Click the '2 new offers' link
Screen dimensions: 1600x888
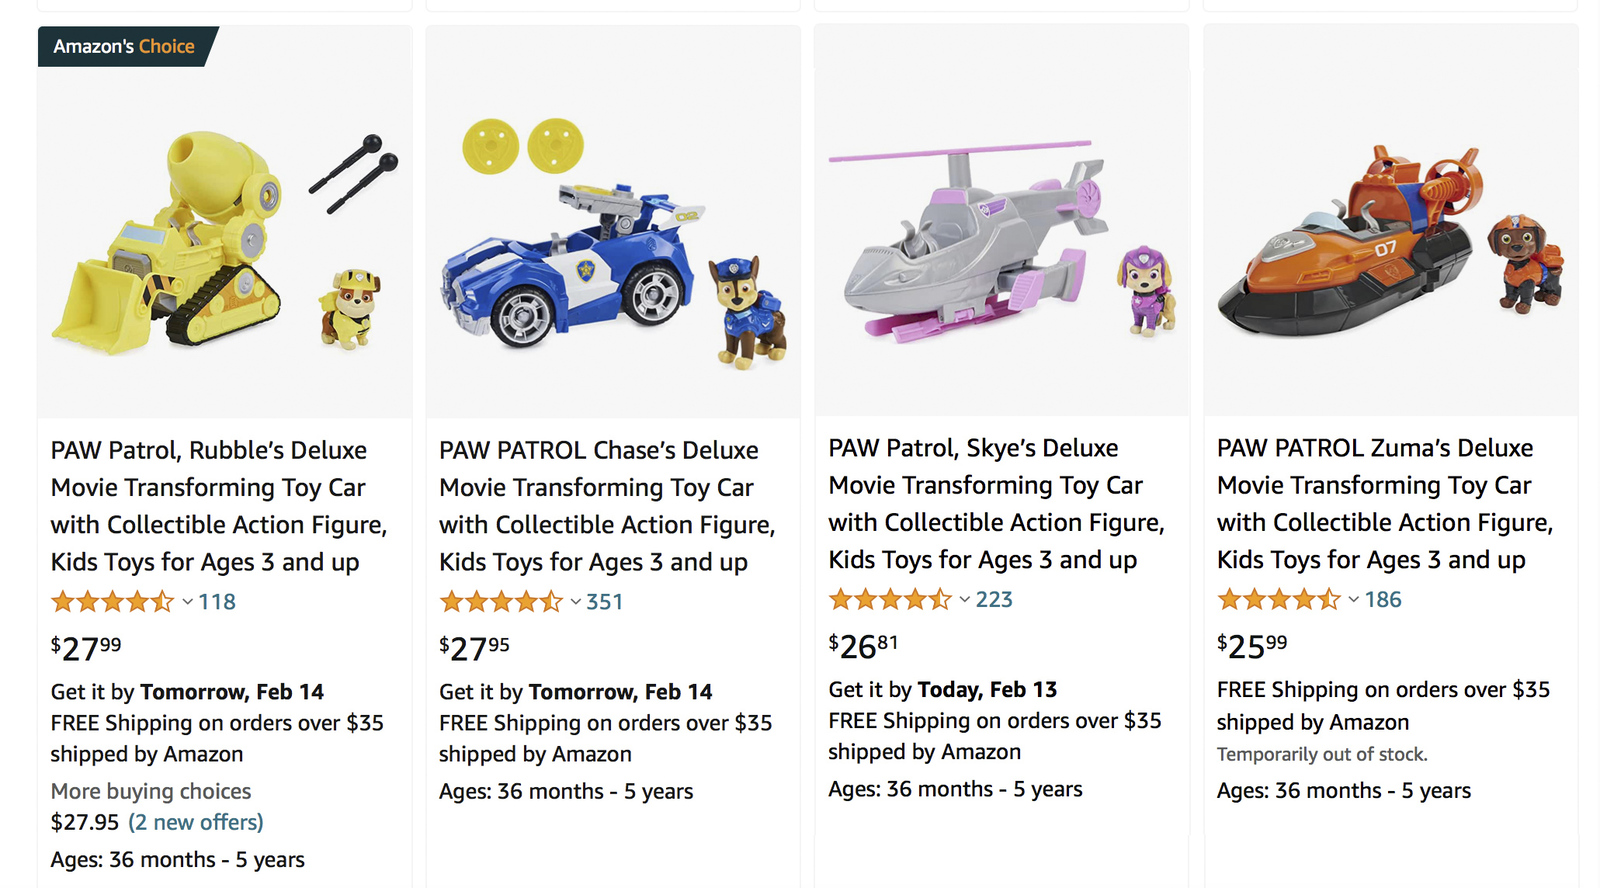point(196,822)
